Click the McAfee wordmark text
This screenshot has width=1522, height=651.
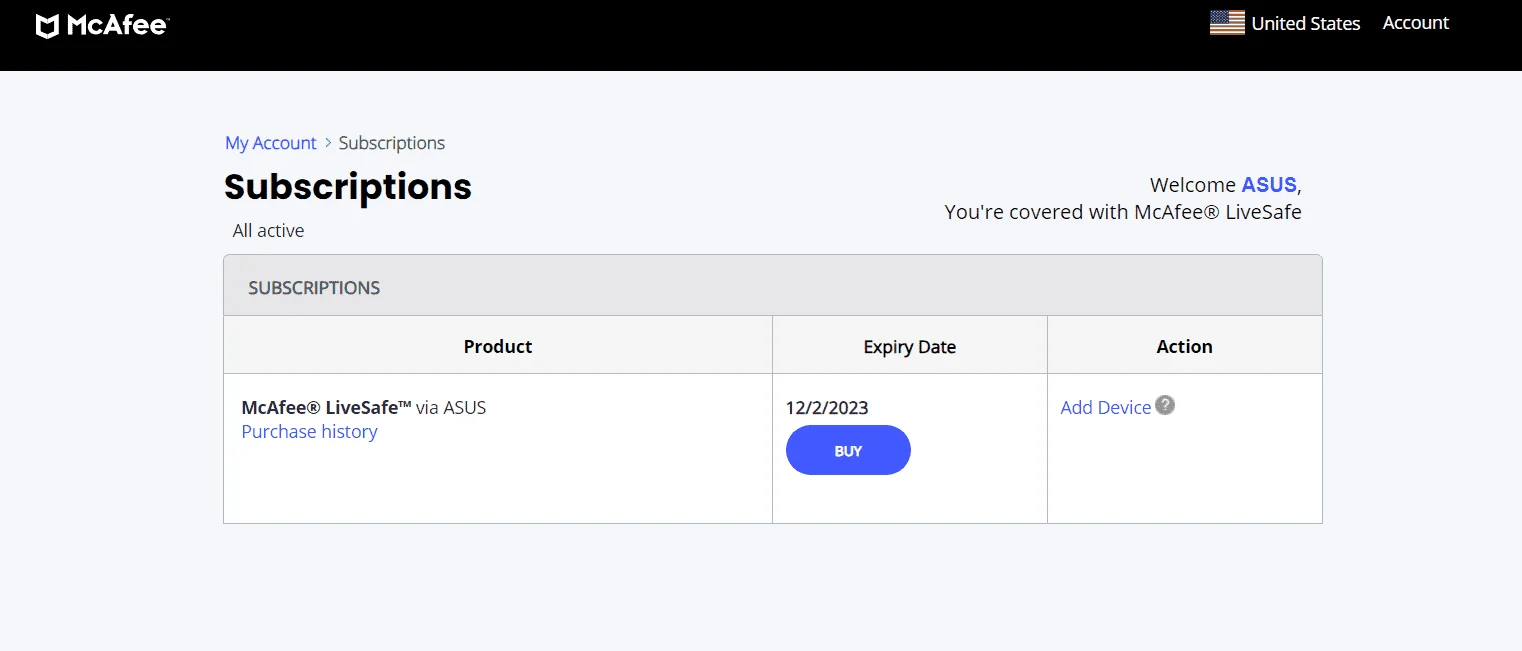117,26
